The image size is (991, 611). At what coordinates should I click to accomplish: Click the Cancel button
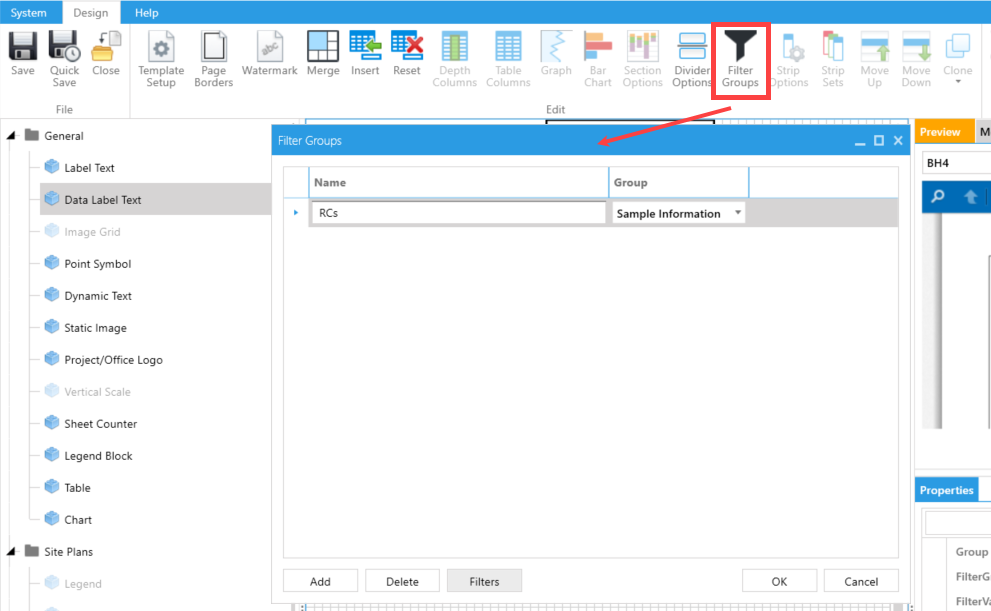861,581
